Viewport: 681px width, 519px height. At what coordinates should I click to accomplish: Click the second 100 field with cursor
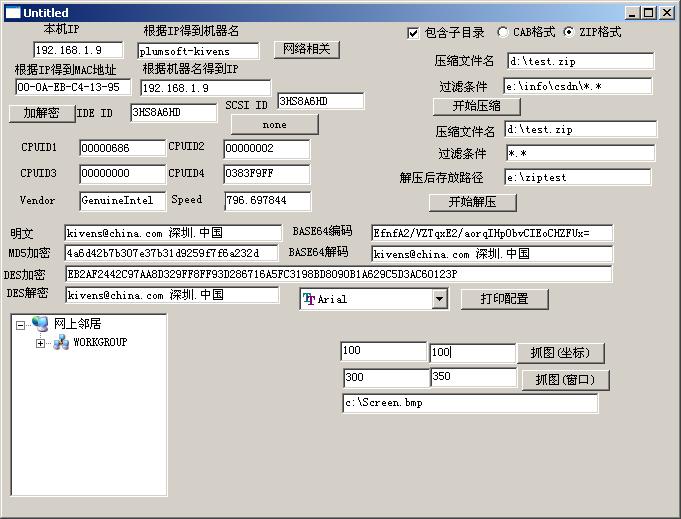(x=473, y=353)
